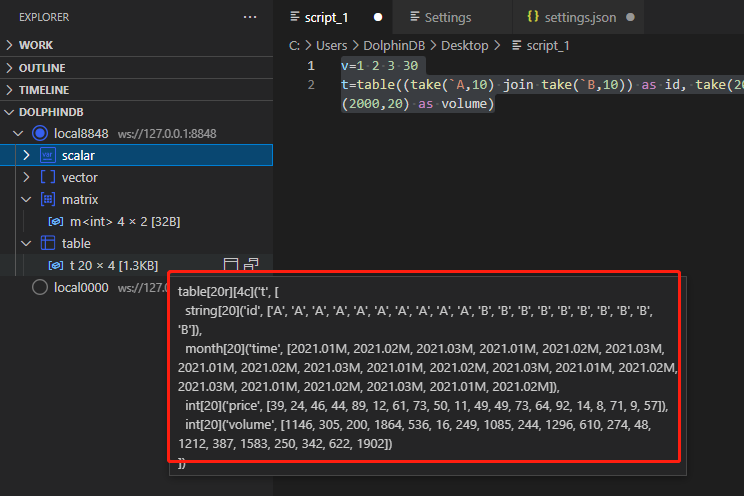The image size is (744, 496).
Task: Collapse the matrix variable group
Action: [27, 199]
